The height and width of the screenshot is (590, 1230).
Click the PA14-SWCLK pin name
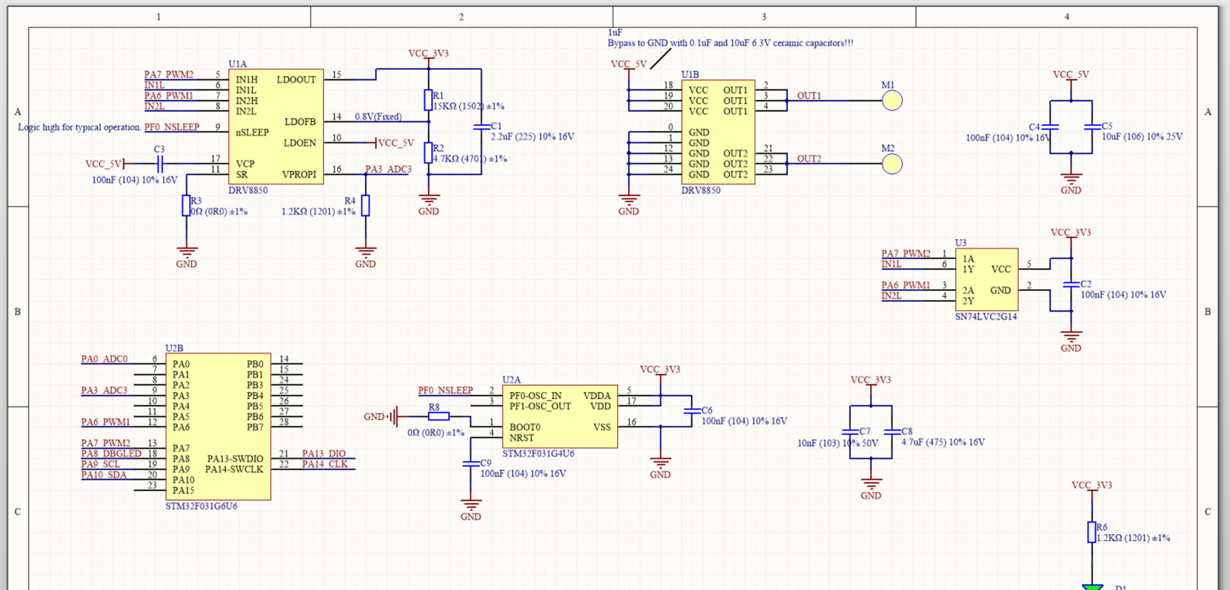[235, 468]
